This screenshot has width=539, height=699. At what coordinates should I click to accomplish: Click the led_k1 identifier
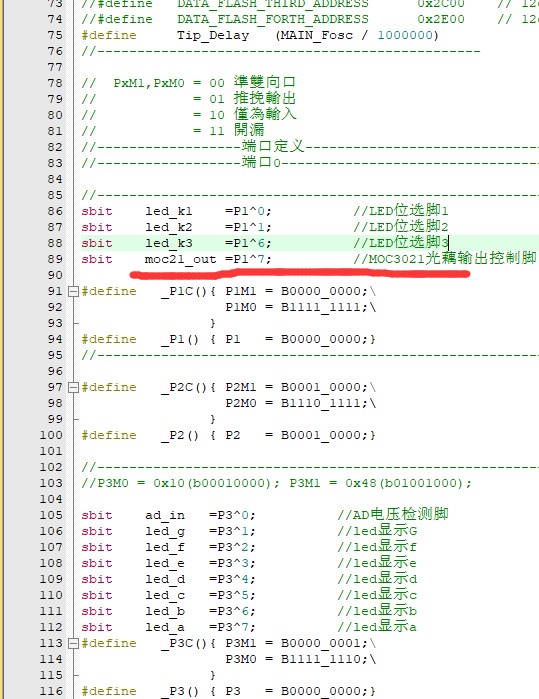point(169,211)
